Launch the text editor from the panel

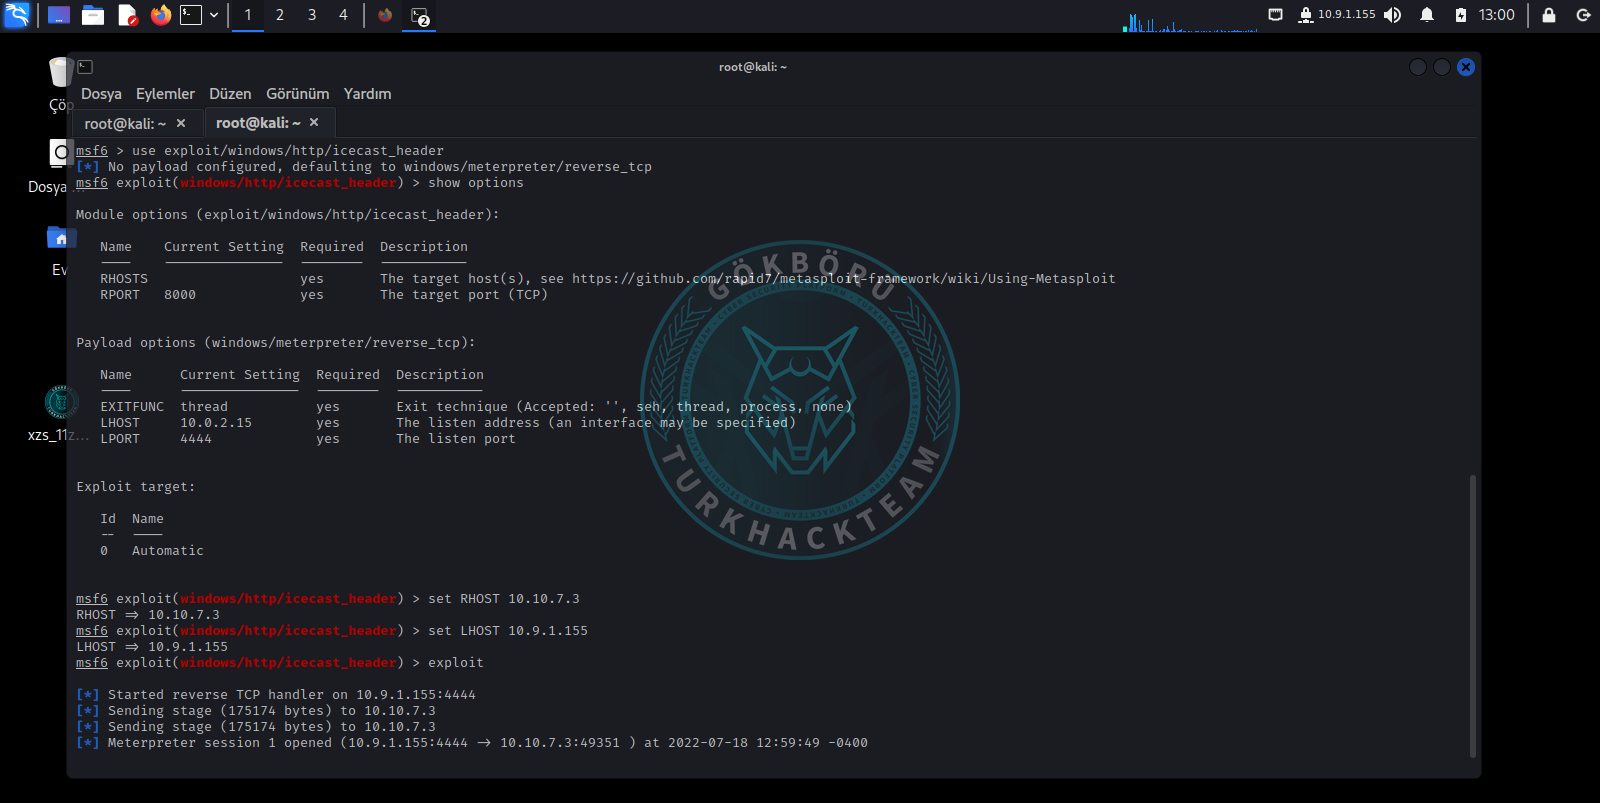click(x=127, y=15)
